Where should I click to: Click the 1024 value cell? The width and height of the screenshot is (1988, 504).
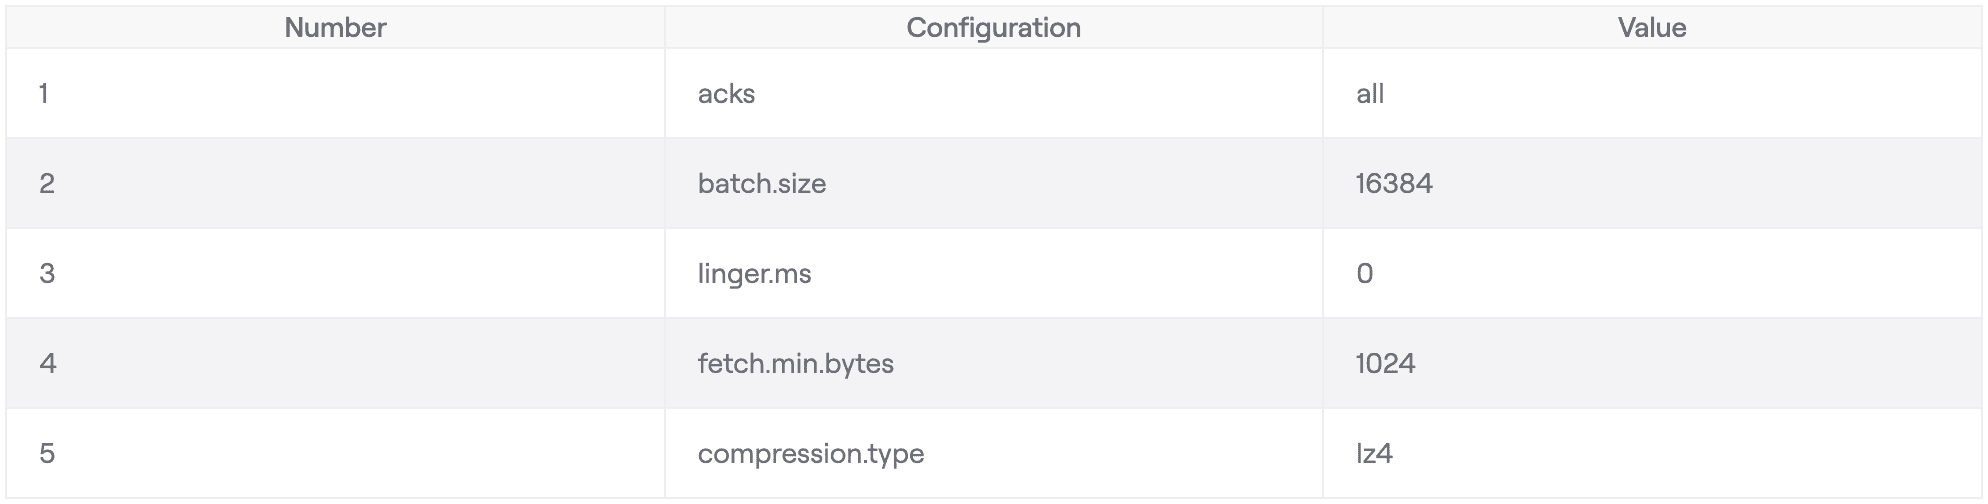click(x=1386, y=364)
